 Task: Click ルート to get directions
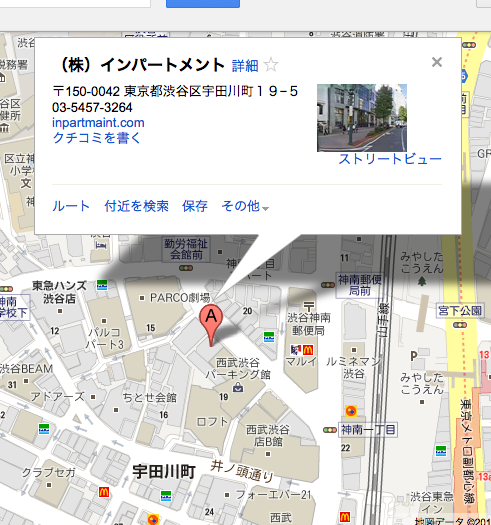(x=71, y=206)
